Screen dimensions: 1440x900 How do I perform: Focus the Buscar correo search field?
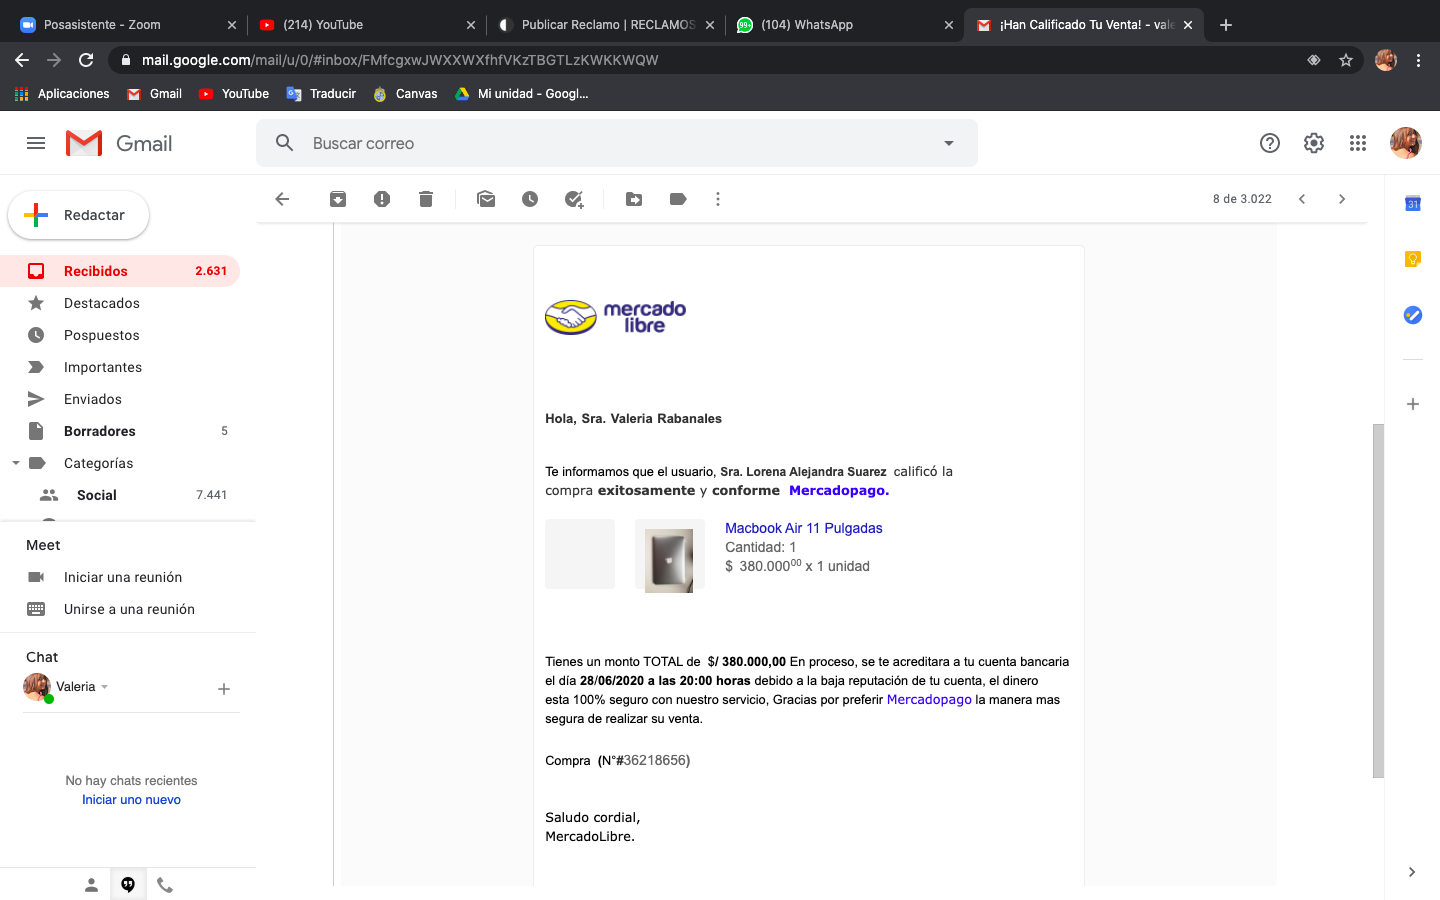pyautogui.click(x=616, y=143)
